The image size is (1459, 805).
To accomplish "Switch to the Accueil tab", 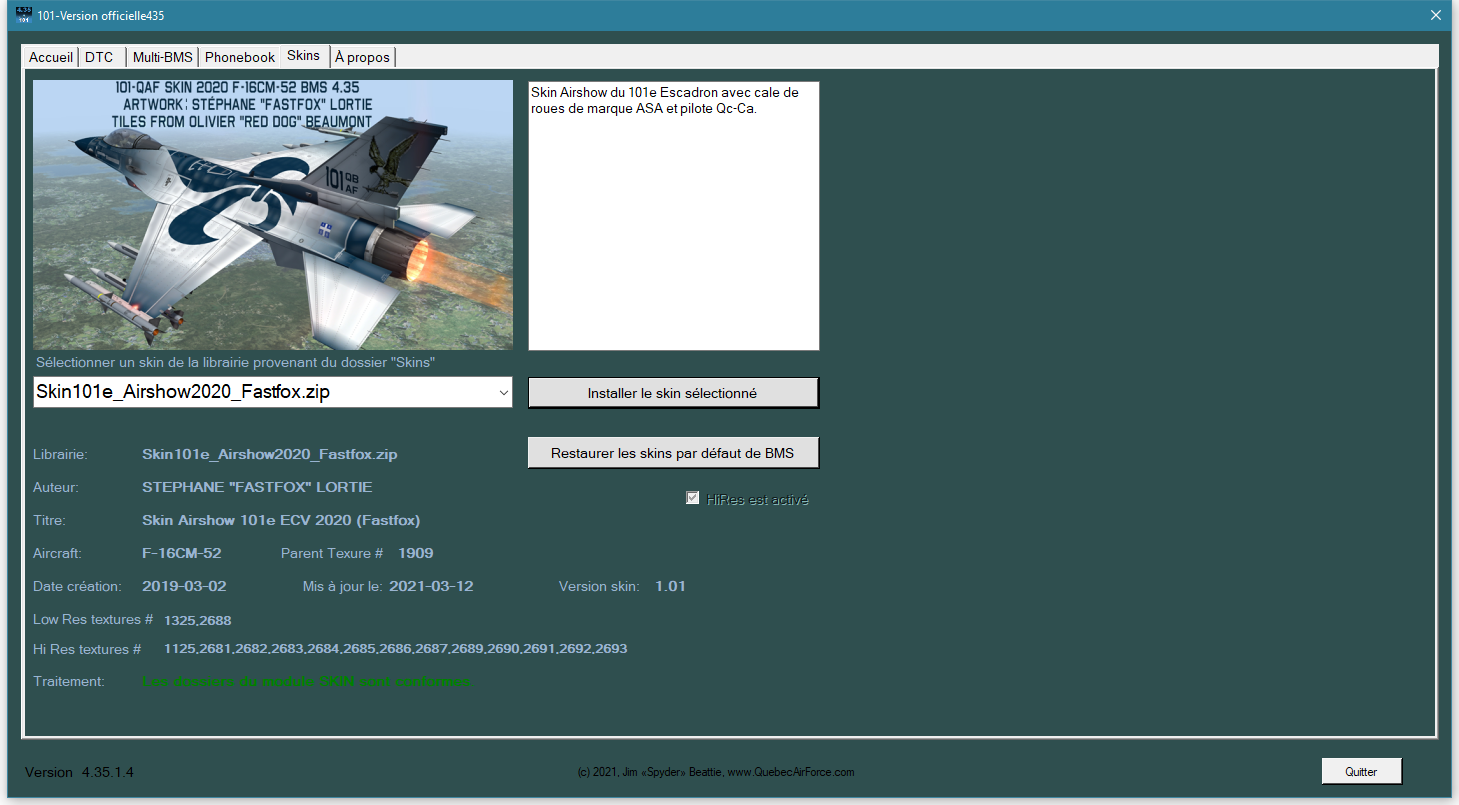I will (50, 57).
